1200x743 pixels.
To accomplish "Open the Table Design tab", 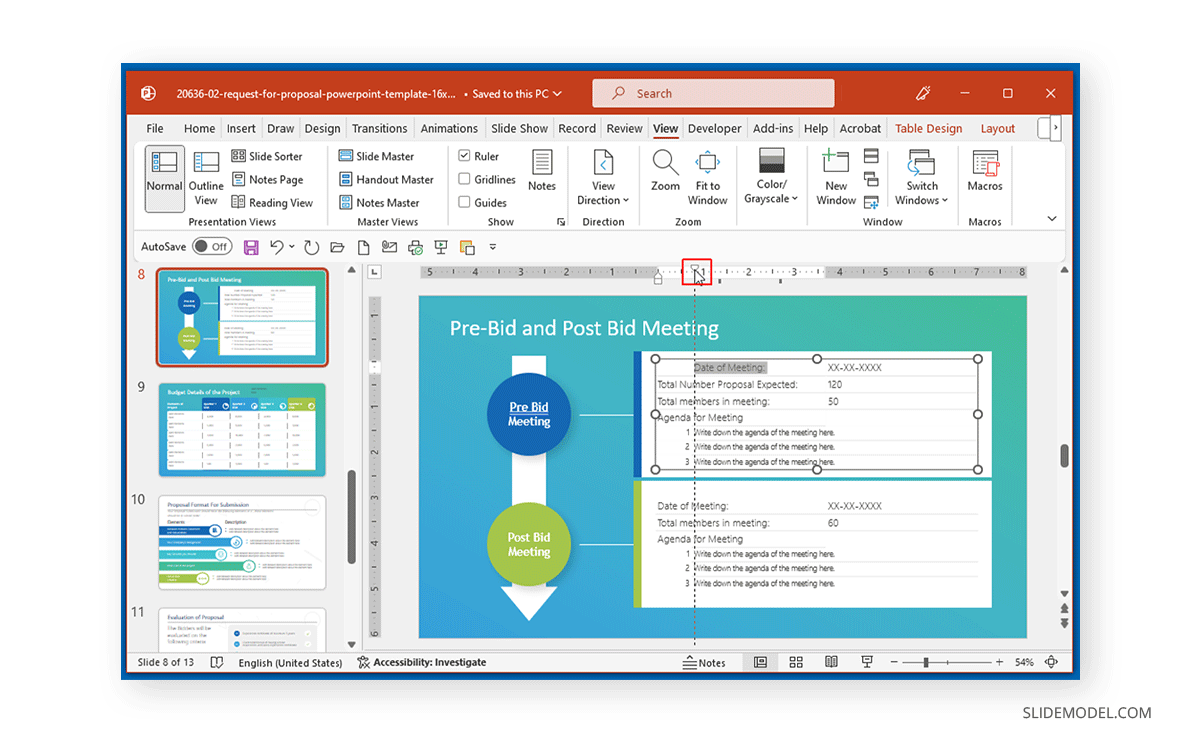I will click(x=928, y=128).
